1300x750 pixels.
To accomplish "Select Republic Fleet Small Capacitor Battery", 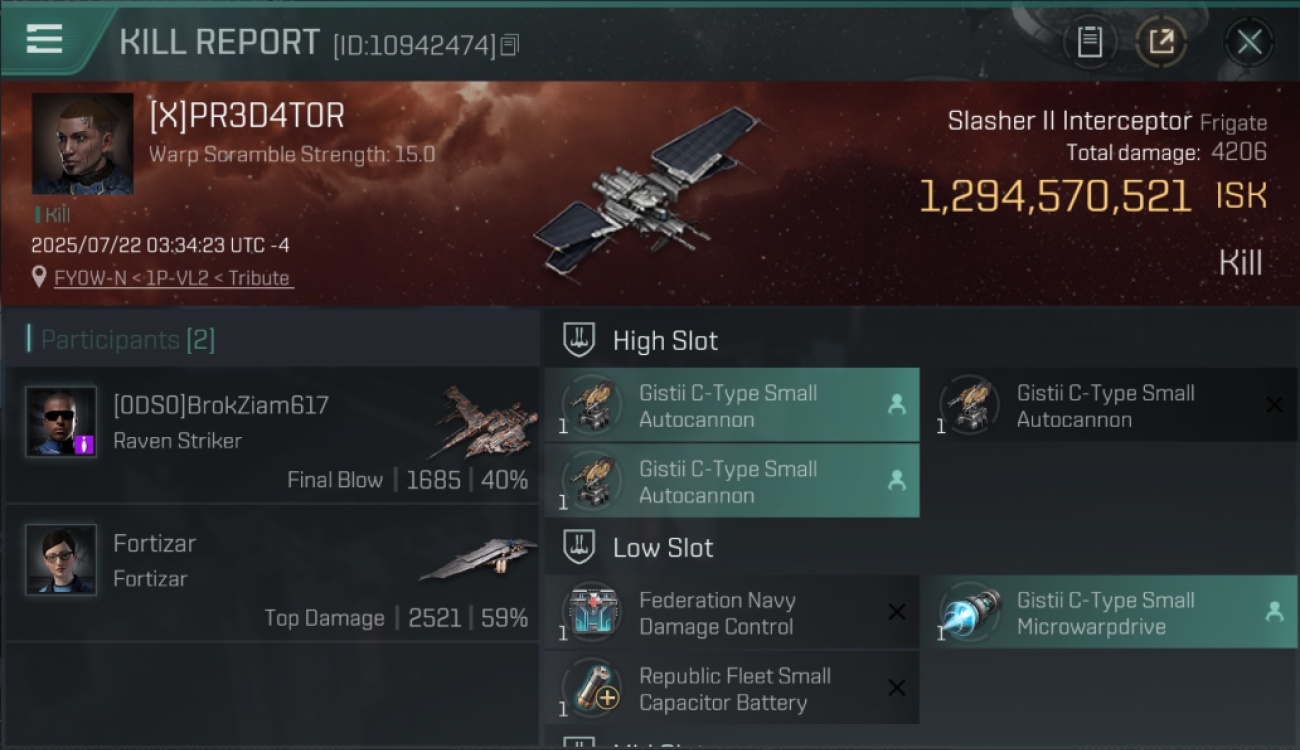I will click(731, 688).
